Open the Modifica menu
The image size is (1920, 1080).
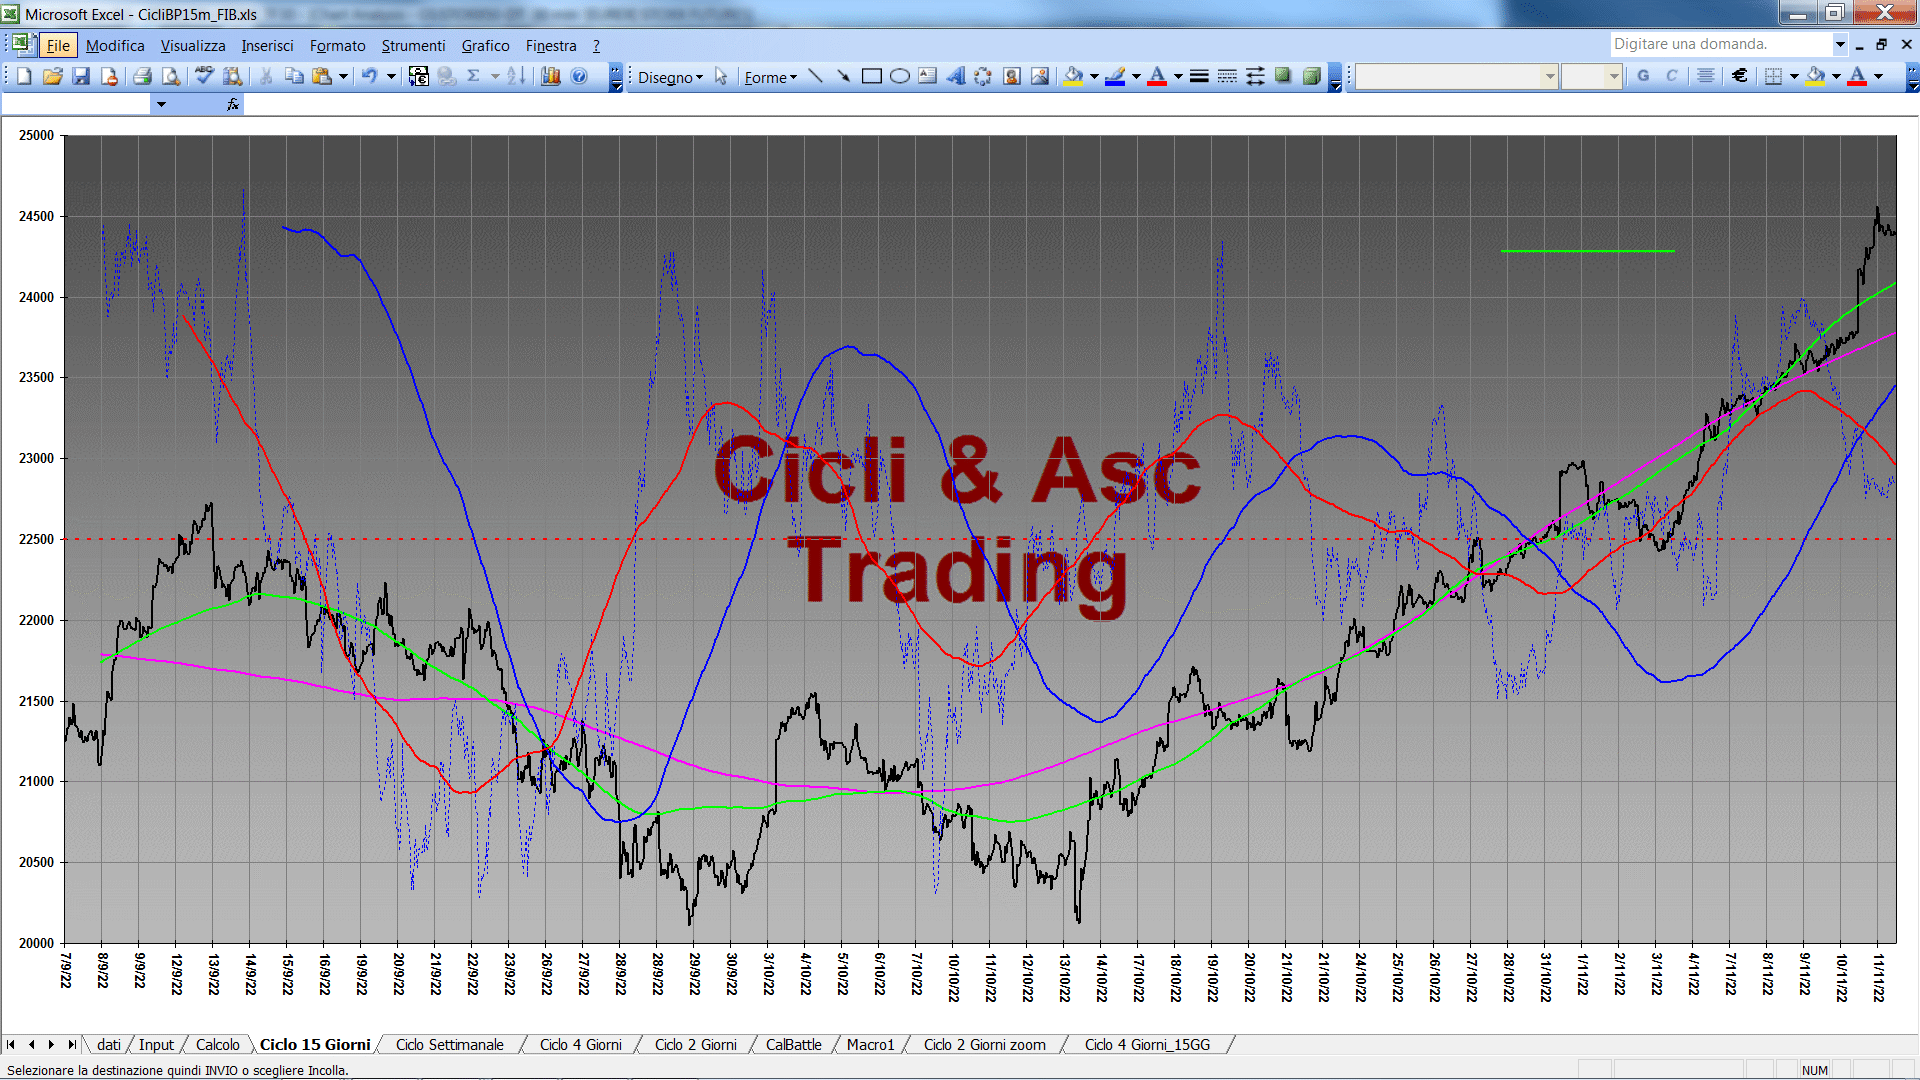115,45
